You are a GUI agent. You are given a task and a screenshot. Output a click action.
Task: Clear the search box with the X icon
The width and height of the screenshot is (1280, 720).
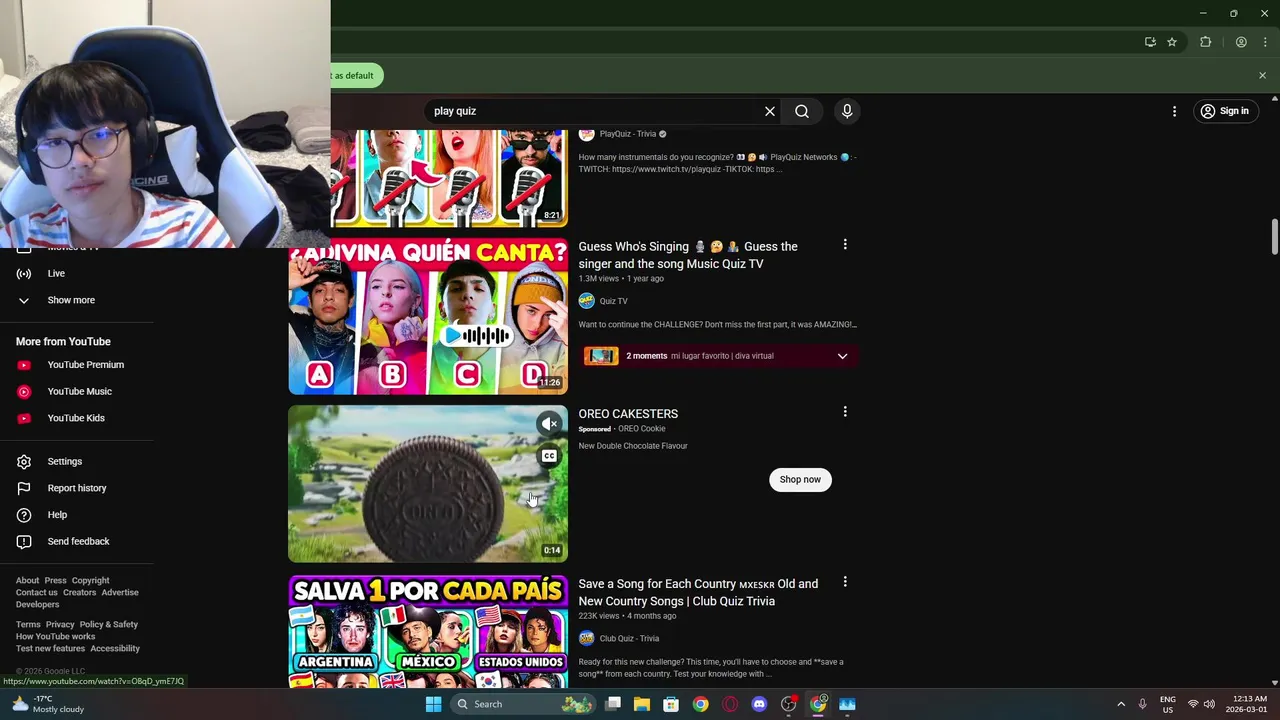[770, 111]
